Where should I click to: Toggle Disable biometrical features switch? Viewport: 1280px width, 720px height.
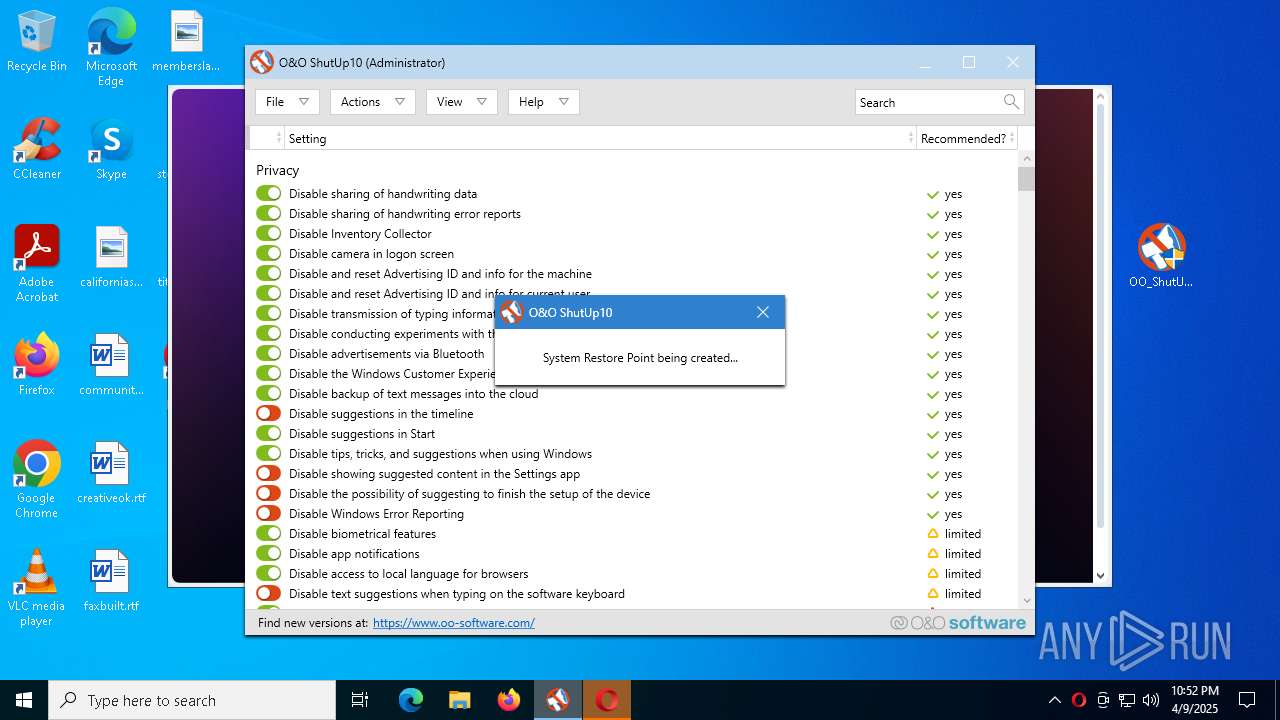269,533
